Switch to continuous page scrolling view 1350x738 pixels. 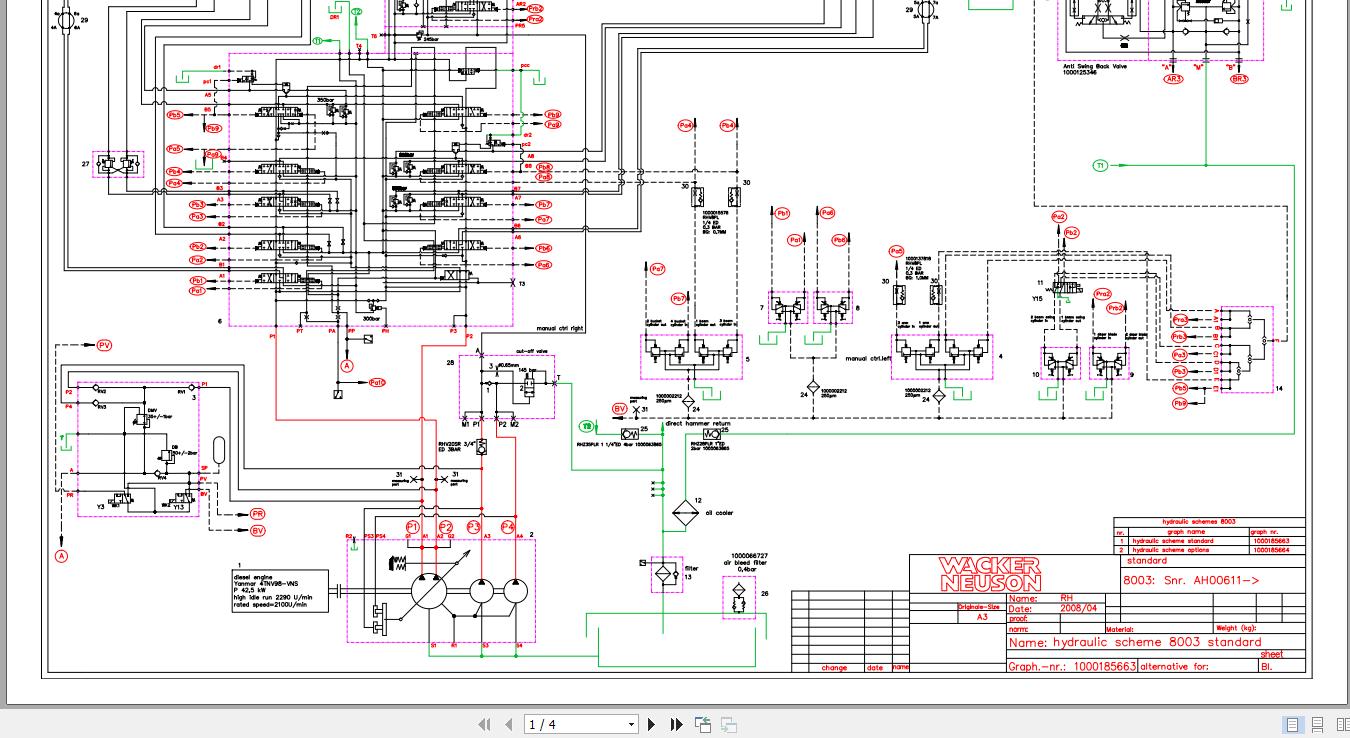point(1317,724)
